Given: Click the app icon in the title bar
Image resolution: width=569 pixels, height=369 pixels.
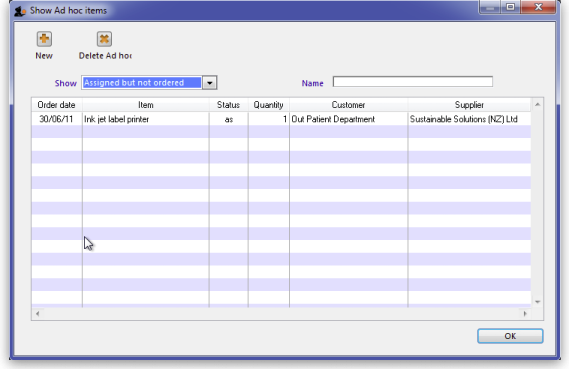Looking at the screenshot, I should point(20,11).
